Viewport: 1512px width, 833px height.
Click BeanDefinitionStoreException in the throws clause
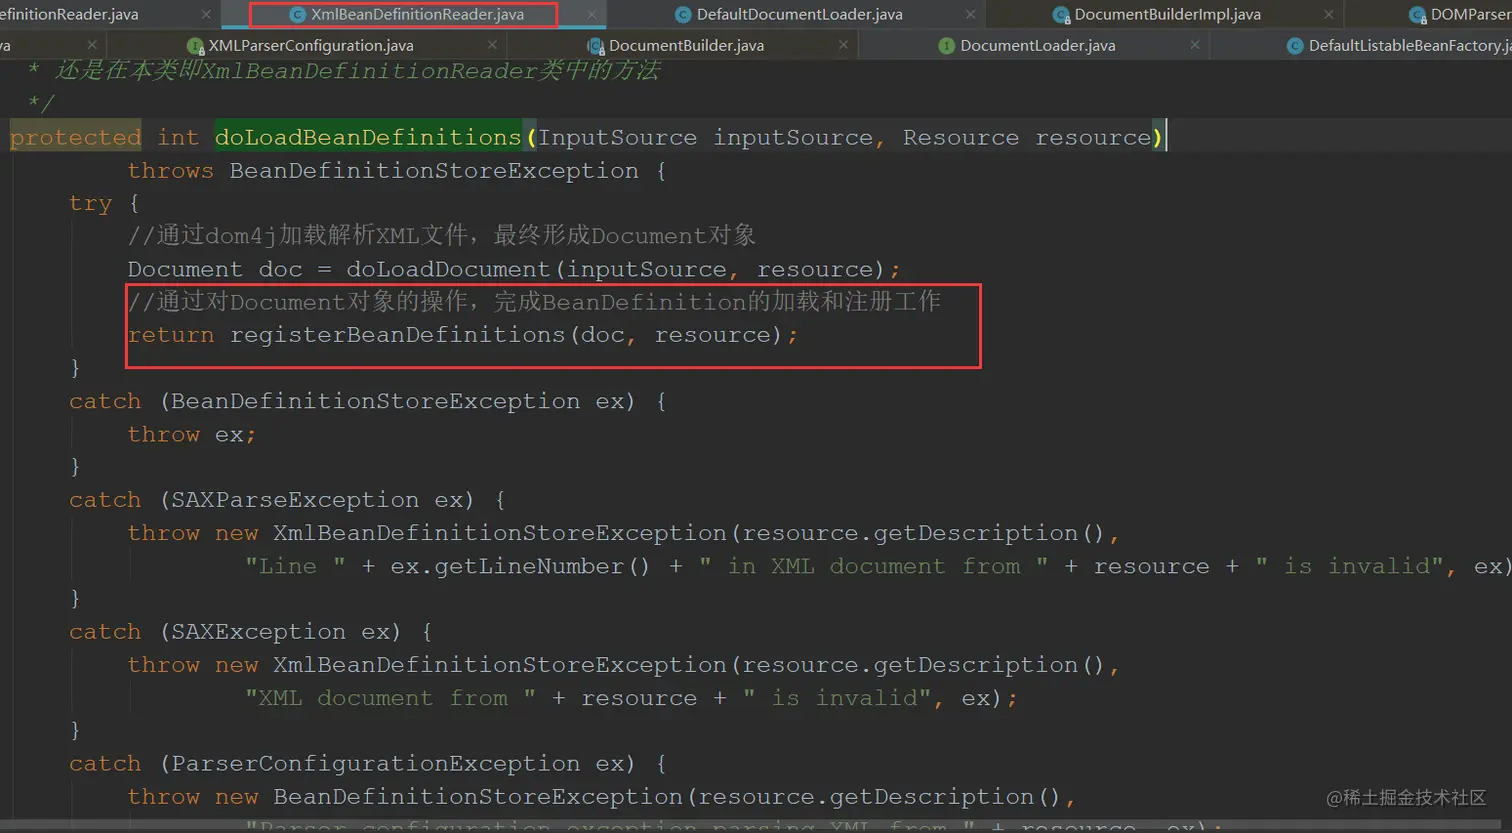434,170
